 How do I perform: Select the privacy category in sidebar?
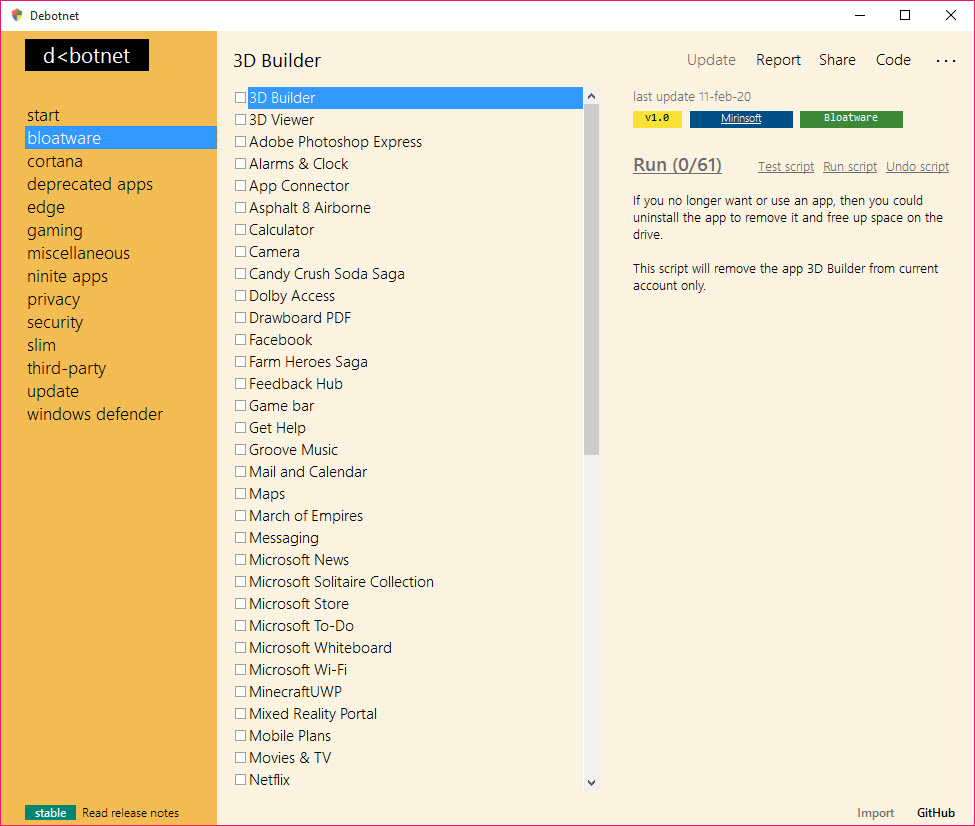coord(54,299)
